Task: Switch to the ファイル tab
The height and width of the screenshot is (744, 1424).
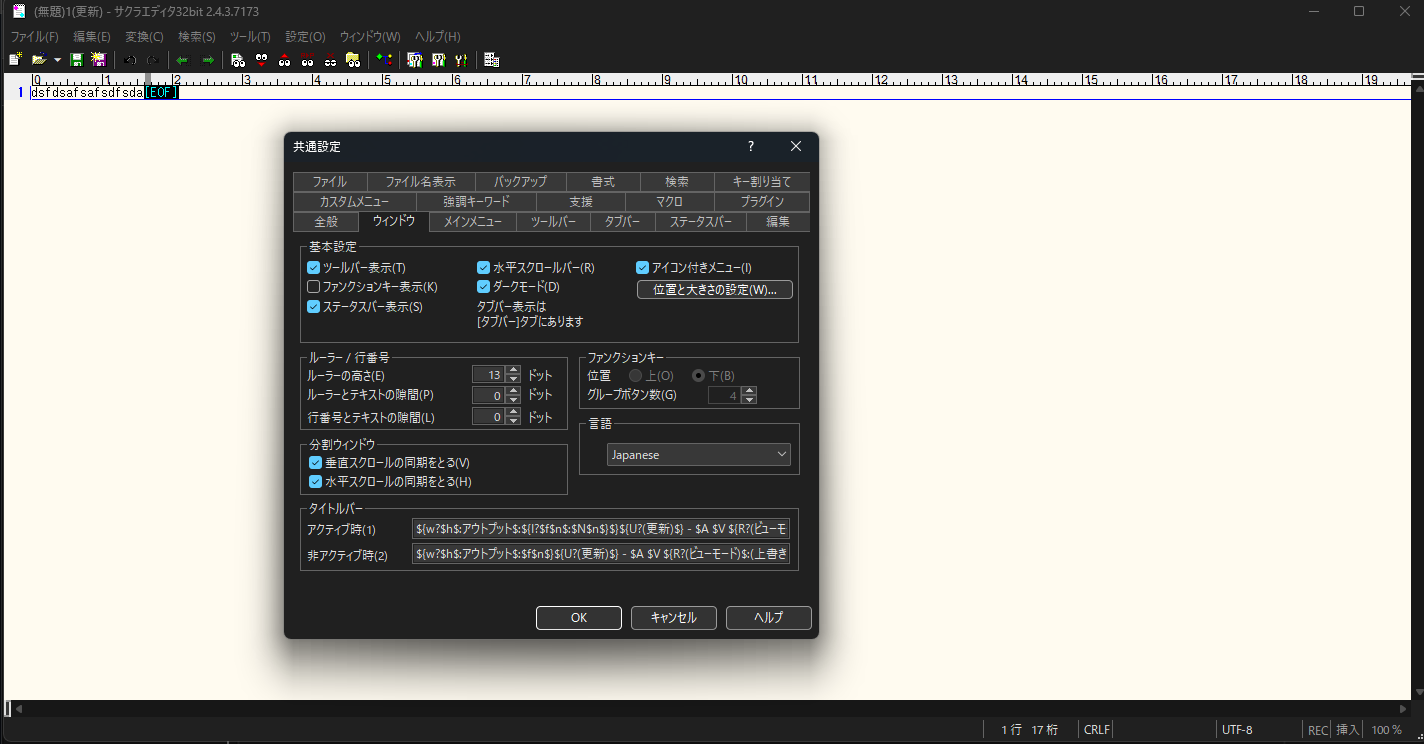Action: 330,182
